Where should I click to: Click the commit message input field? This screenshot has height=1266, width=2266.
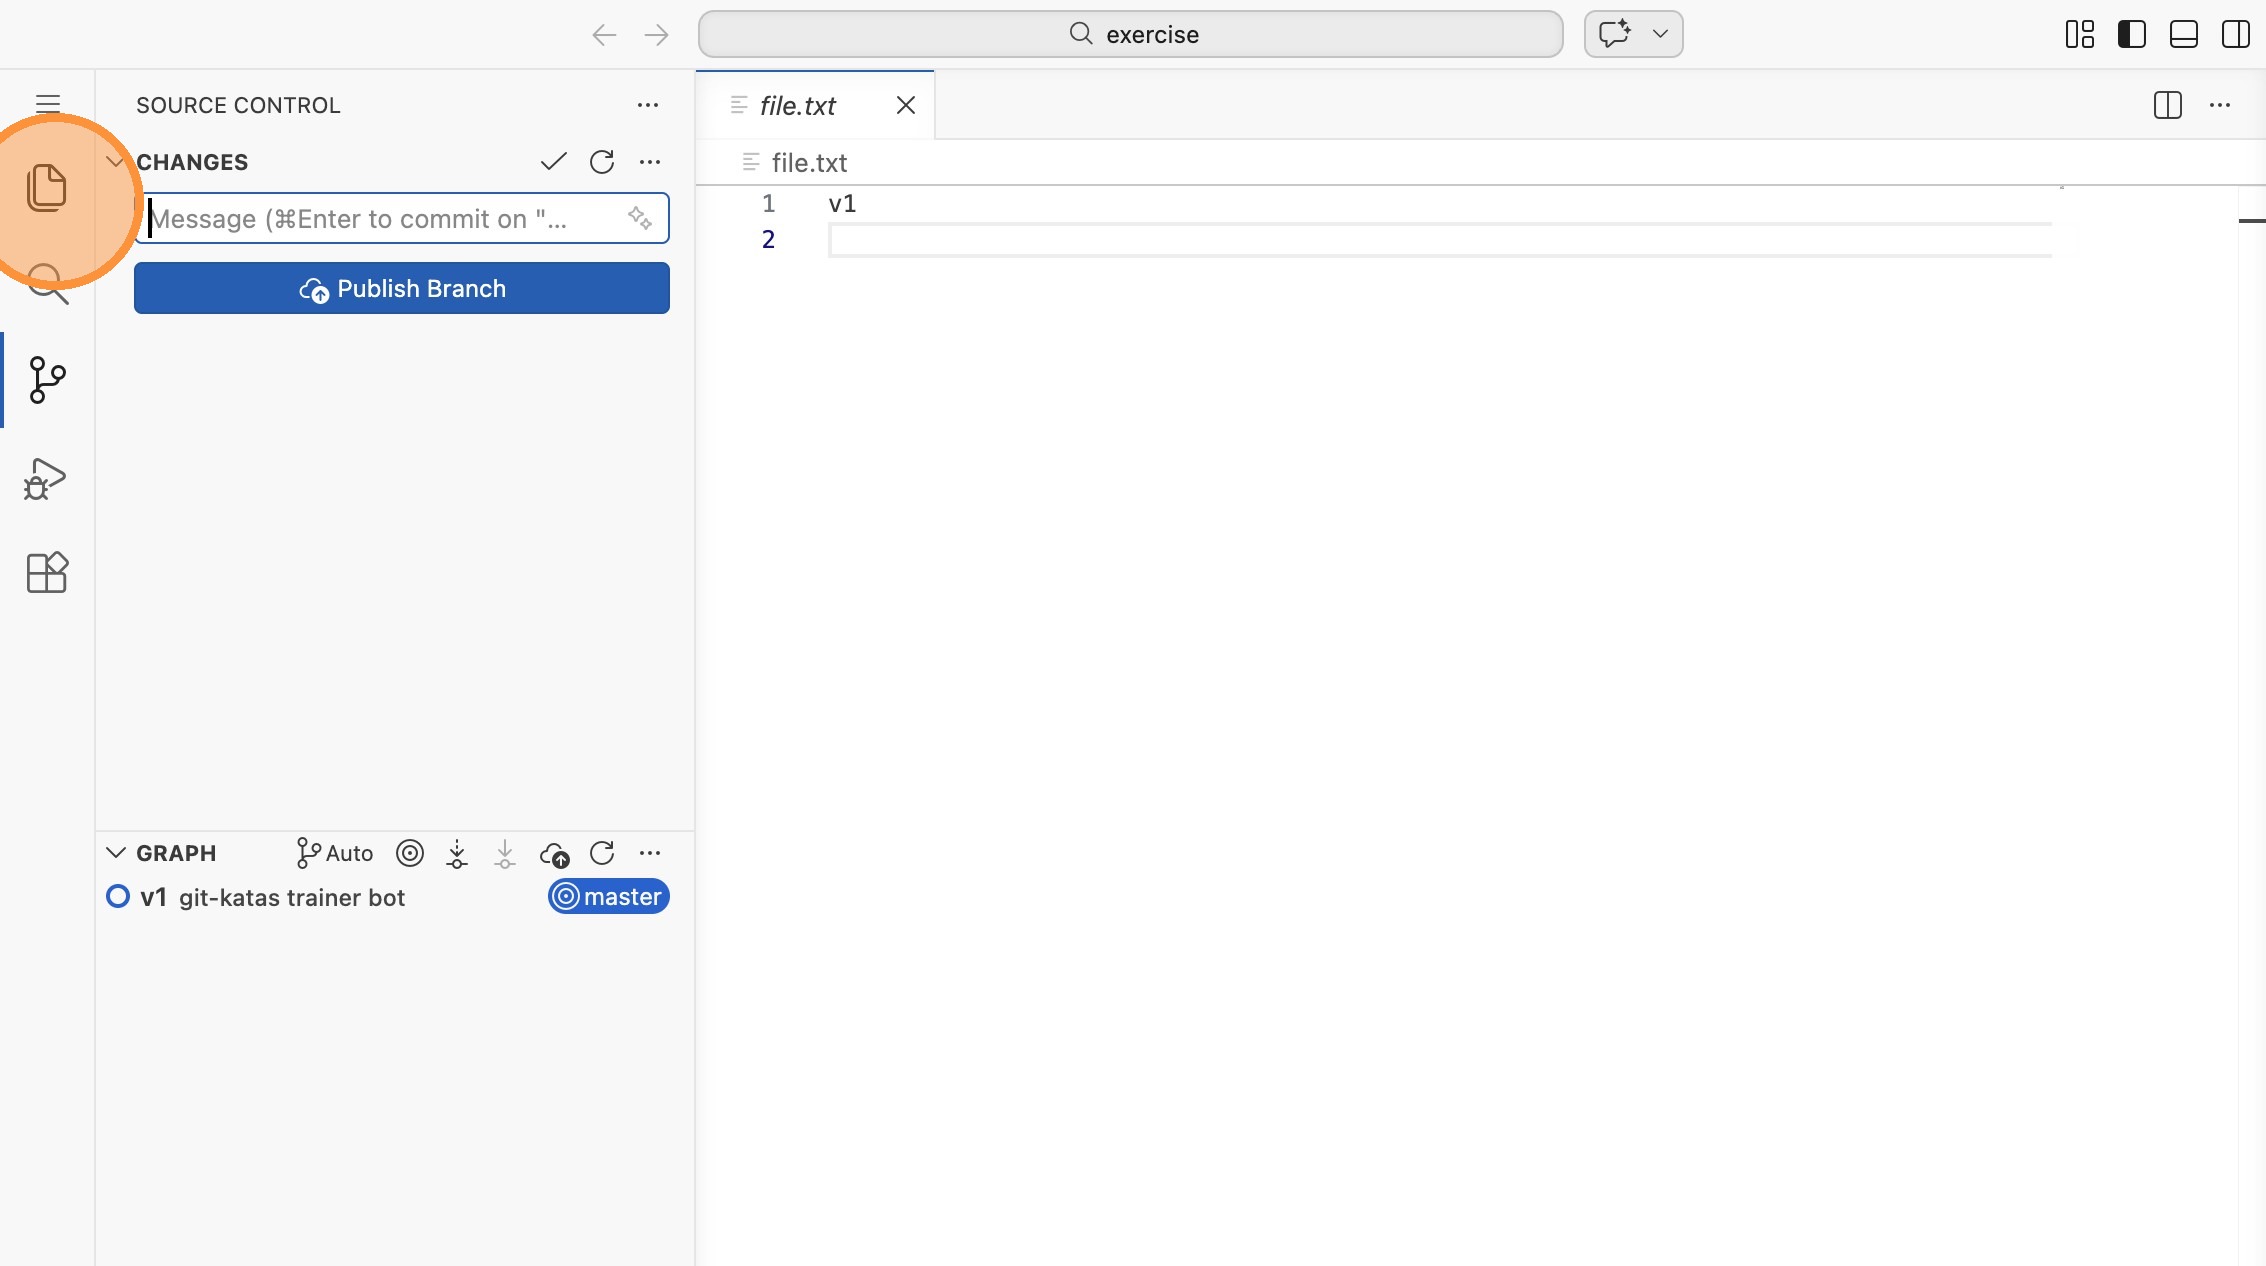(x=380, y=218)
